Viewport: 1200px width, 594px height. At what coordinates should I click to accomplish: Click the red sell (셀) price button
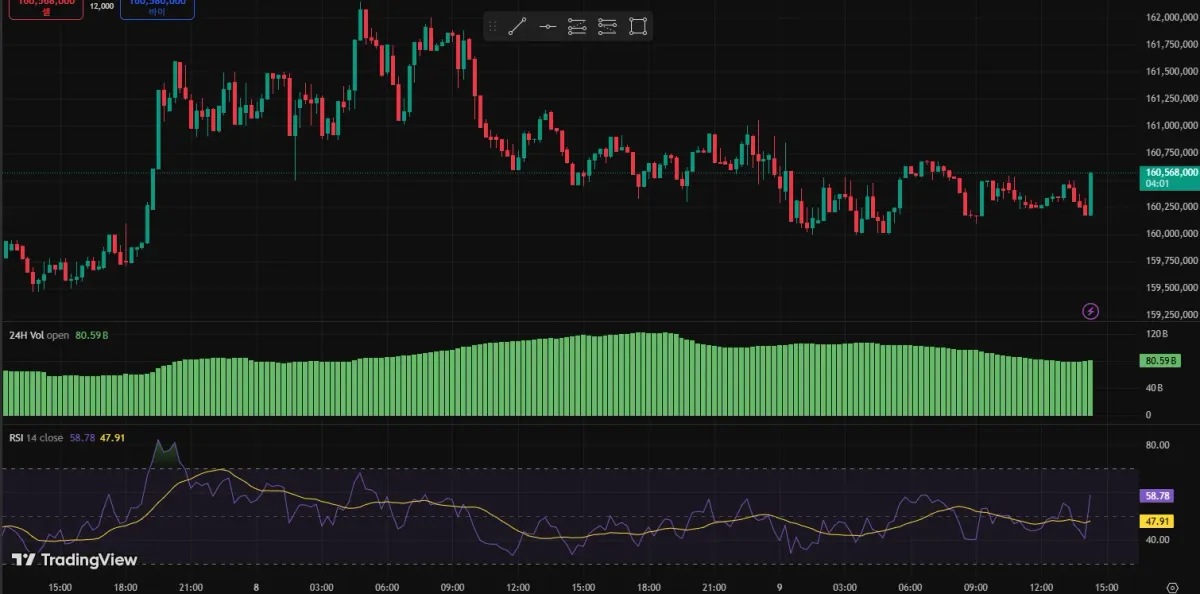(46, 8)
